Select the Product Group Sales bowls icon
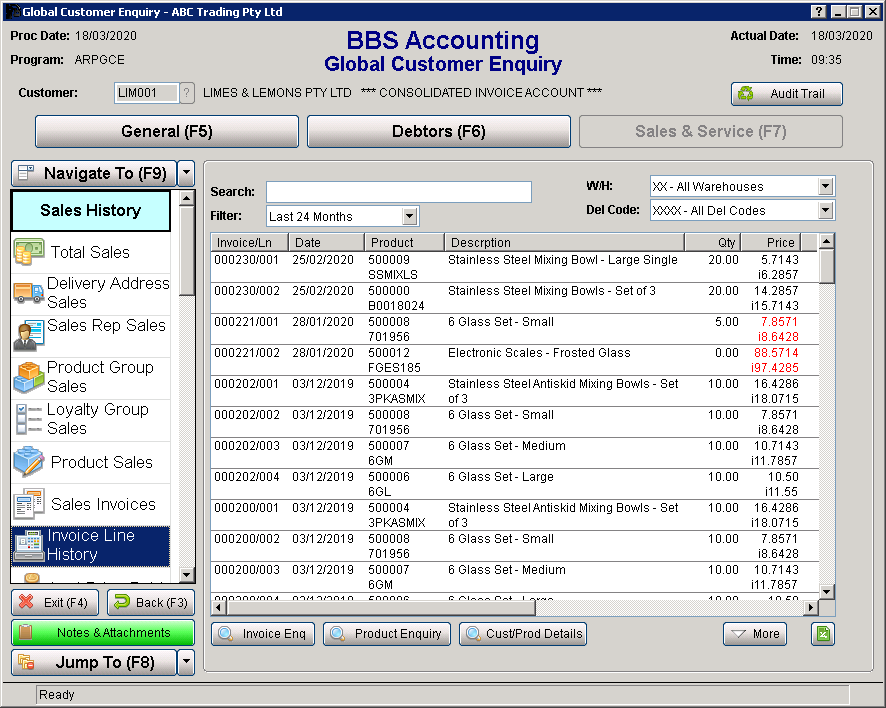Viewport: 886px width, 708px height. 30,377
